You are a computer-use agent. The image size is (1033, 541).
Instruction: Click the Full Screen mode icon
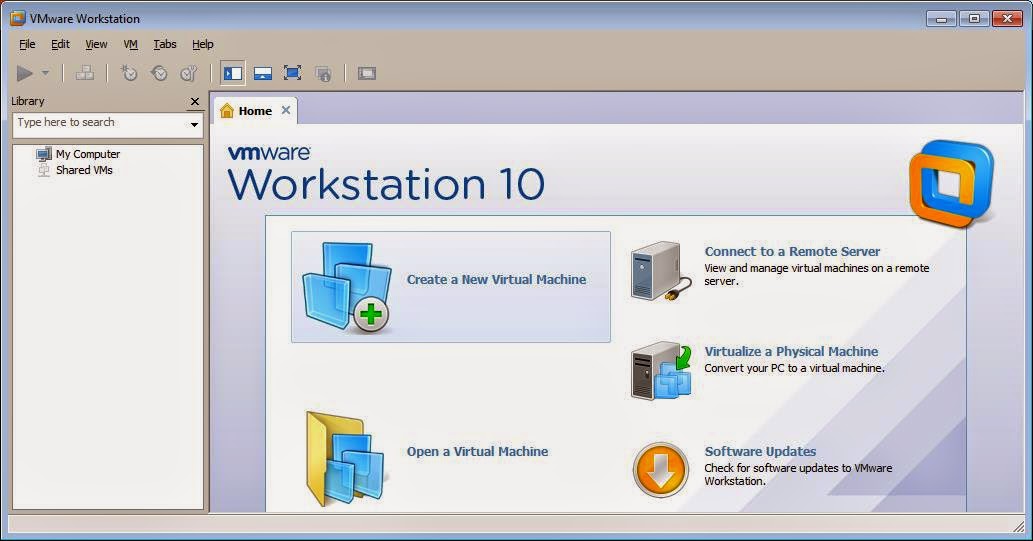point(293,73)
